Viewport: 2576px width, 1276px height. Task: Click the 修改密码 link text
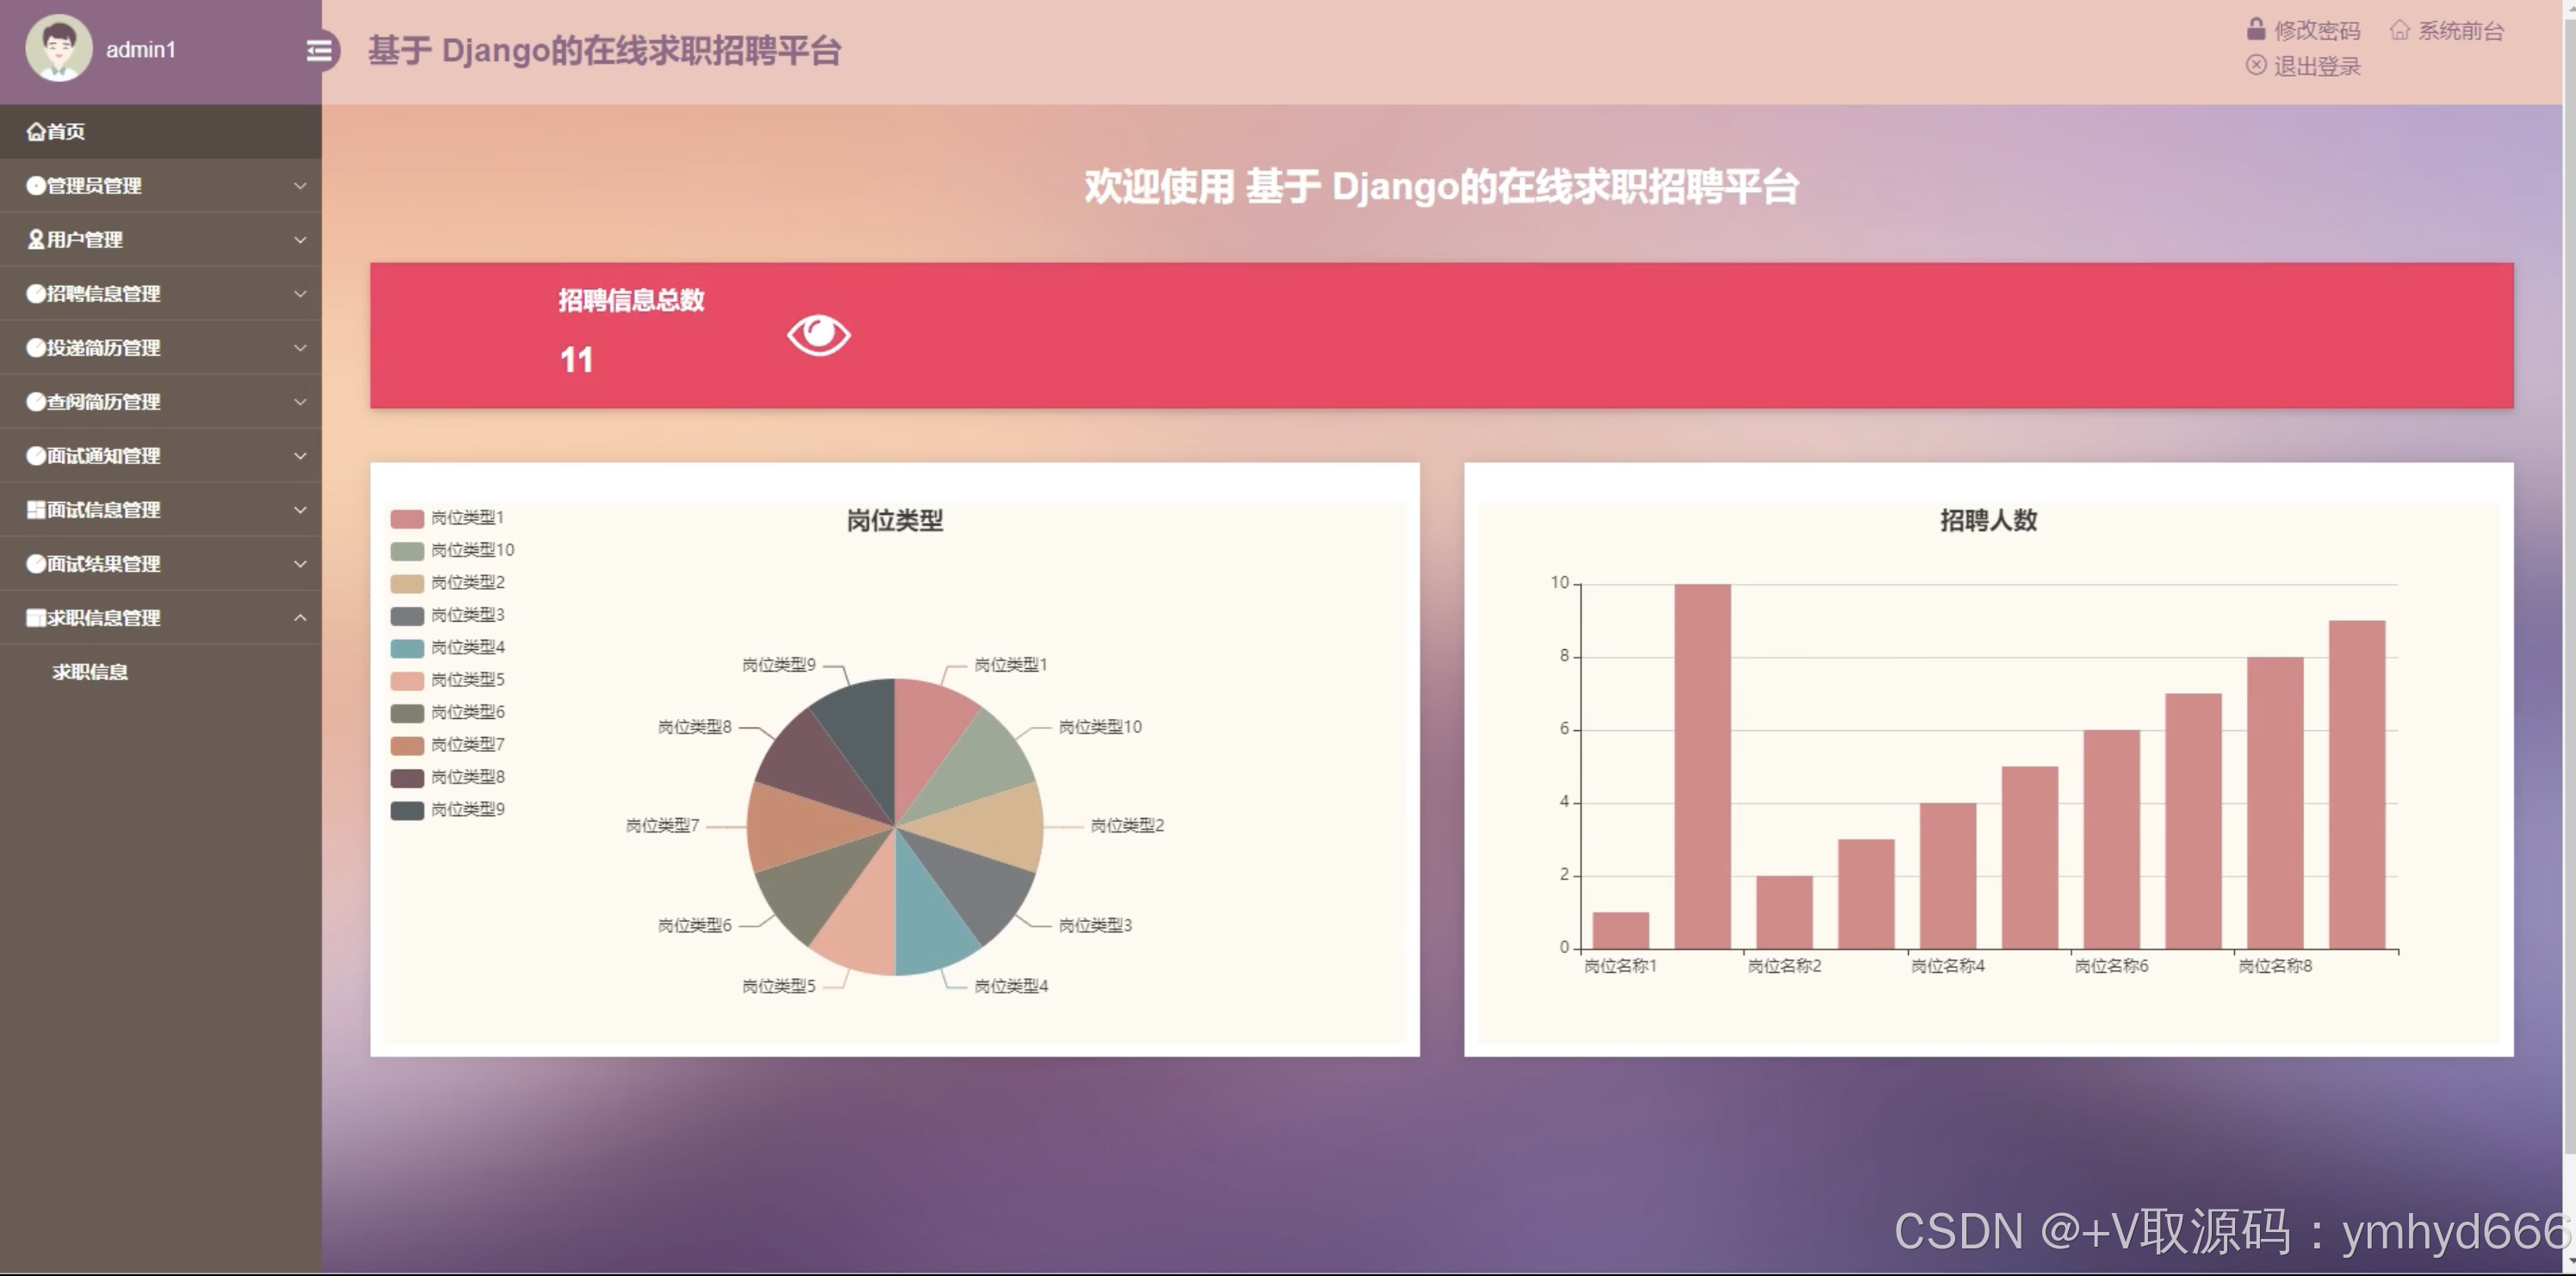tap(2316, 30)
